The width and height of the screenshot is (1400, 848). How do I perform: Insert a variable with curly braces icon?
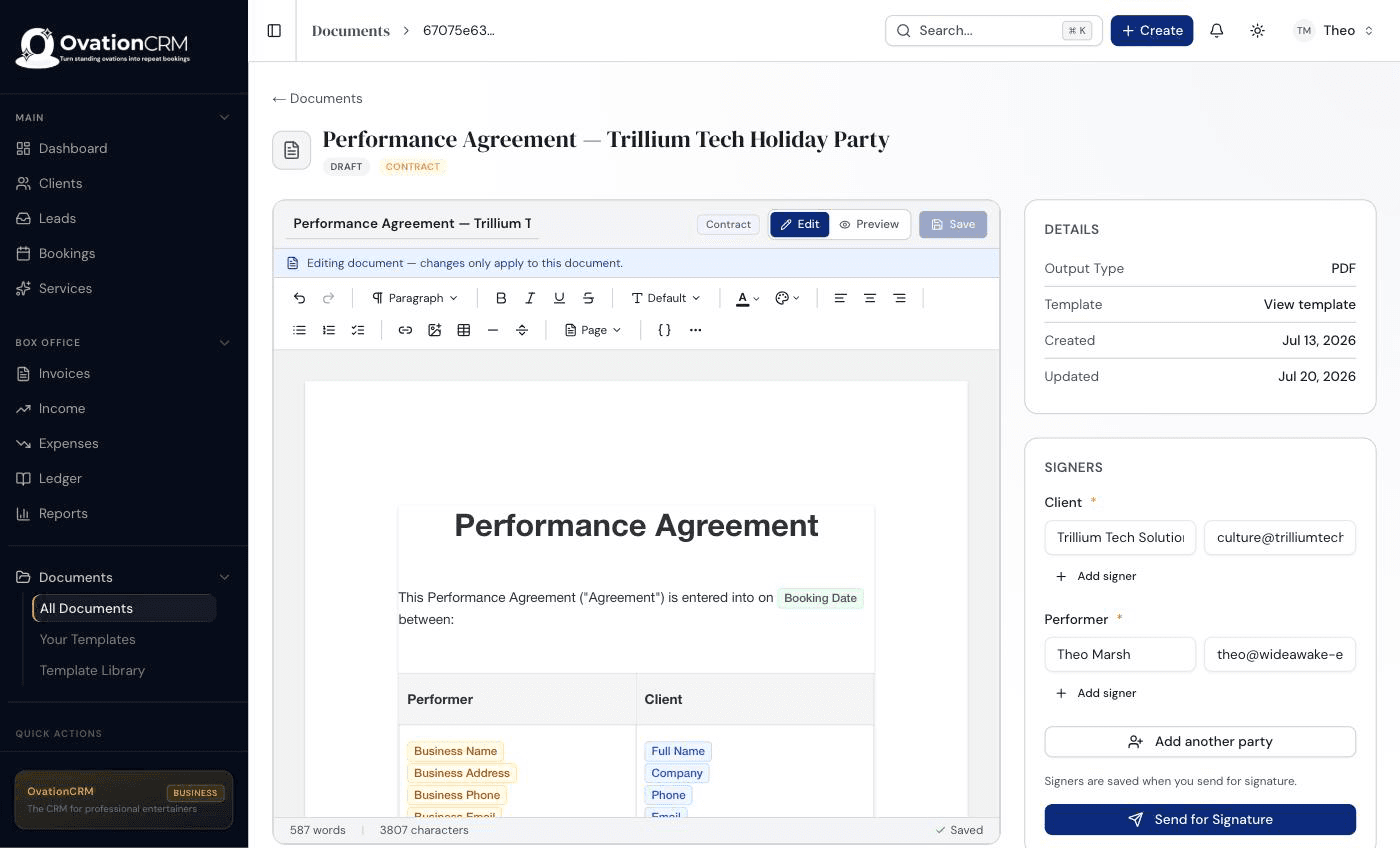pos(664,330)
